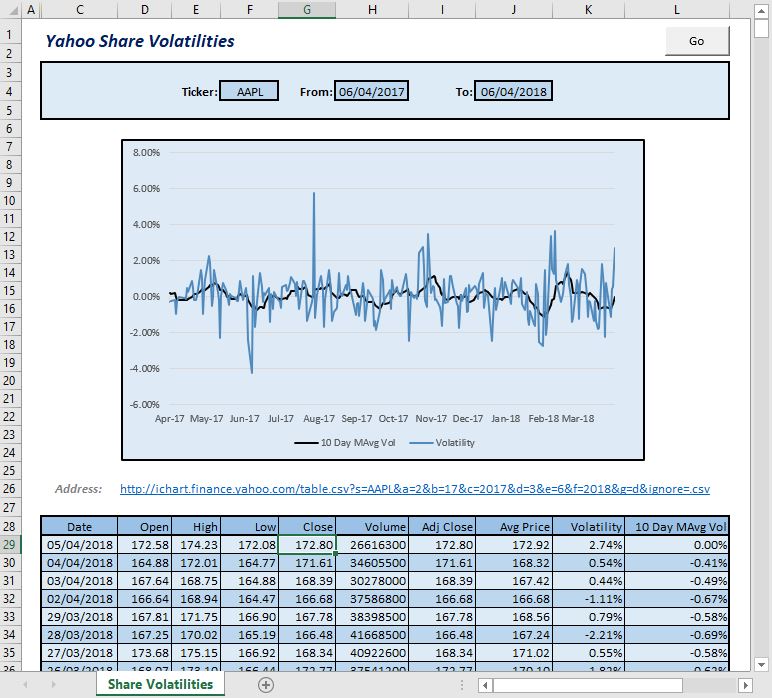The height and width of the screenshot is (698, 772).
Task: Select the AAPL ticker input cell
Action: [249, 92]
